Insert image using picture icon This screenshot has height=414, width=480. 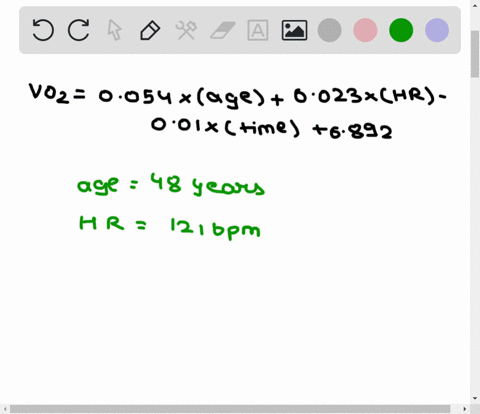(x=294, y=30)
